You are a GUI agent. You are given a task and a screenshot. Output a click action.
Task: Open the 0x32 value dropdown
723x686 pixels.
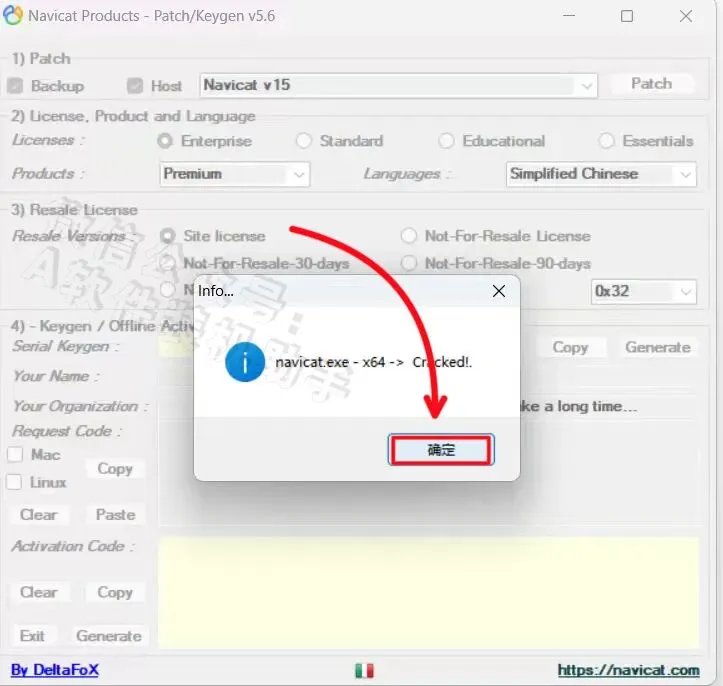[x=643, y=291]
